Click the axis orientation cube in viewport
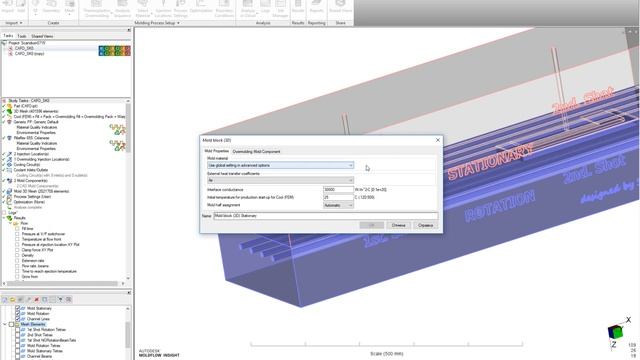This screenshot has height=360, width=640. [615, 332]
